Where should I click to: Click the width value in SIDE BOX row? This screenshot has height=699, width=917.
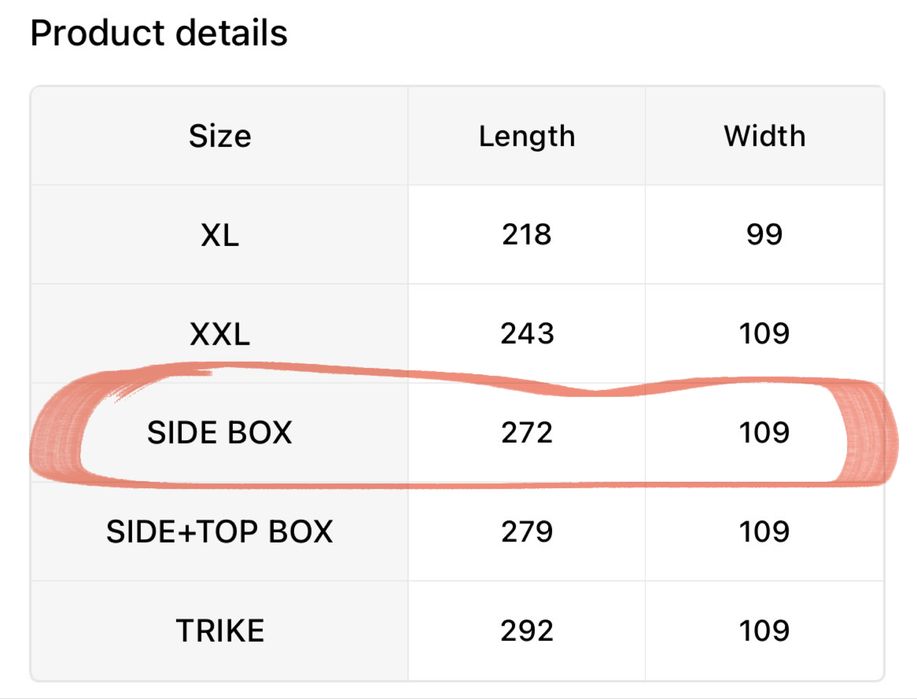tap(764, 433)
